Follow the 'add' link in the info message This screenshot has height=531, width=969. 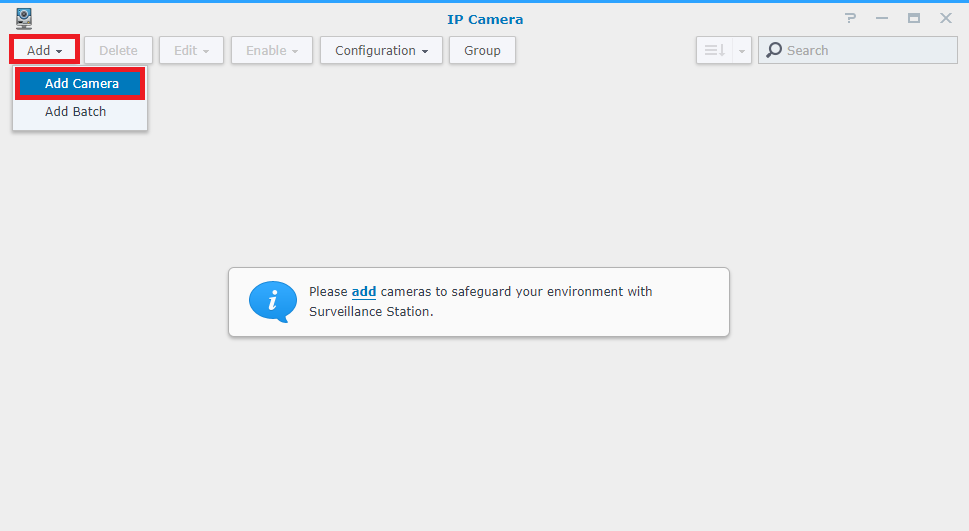[363, 291]
